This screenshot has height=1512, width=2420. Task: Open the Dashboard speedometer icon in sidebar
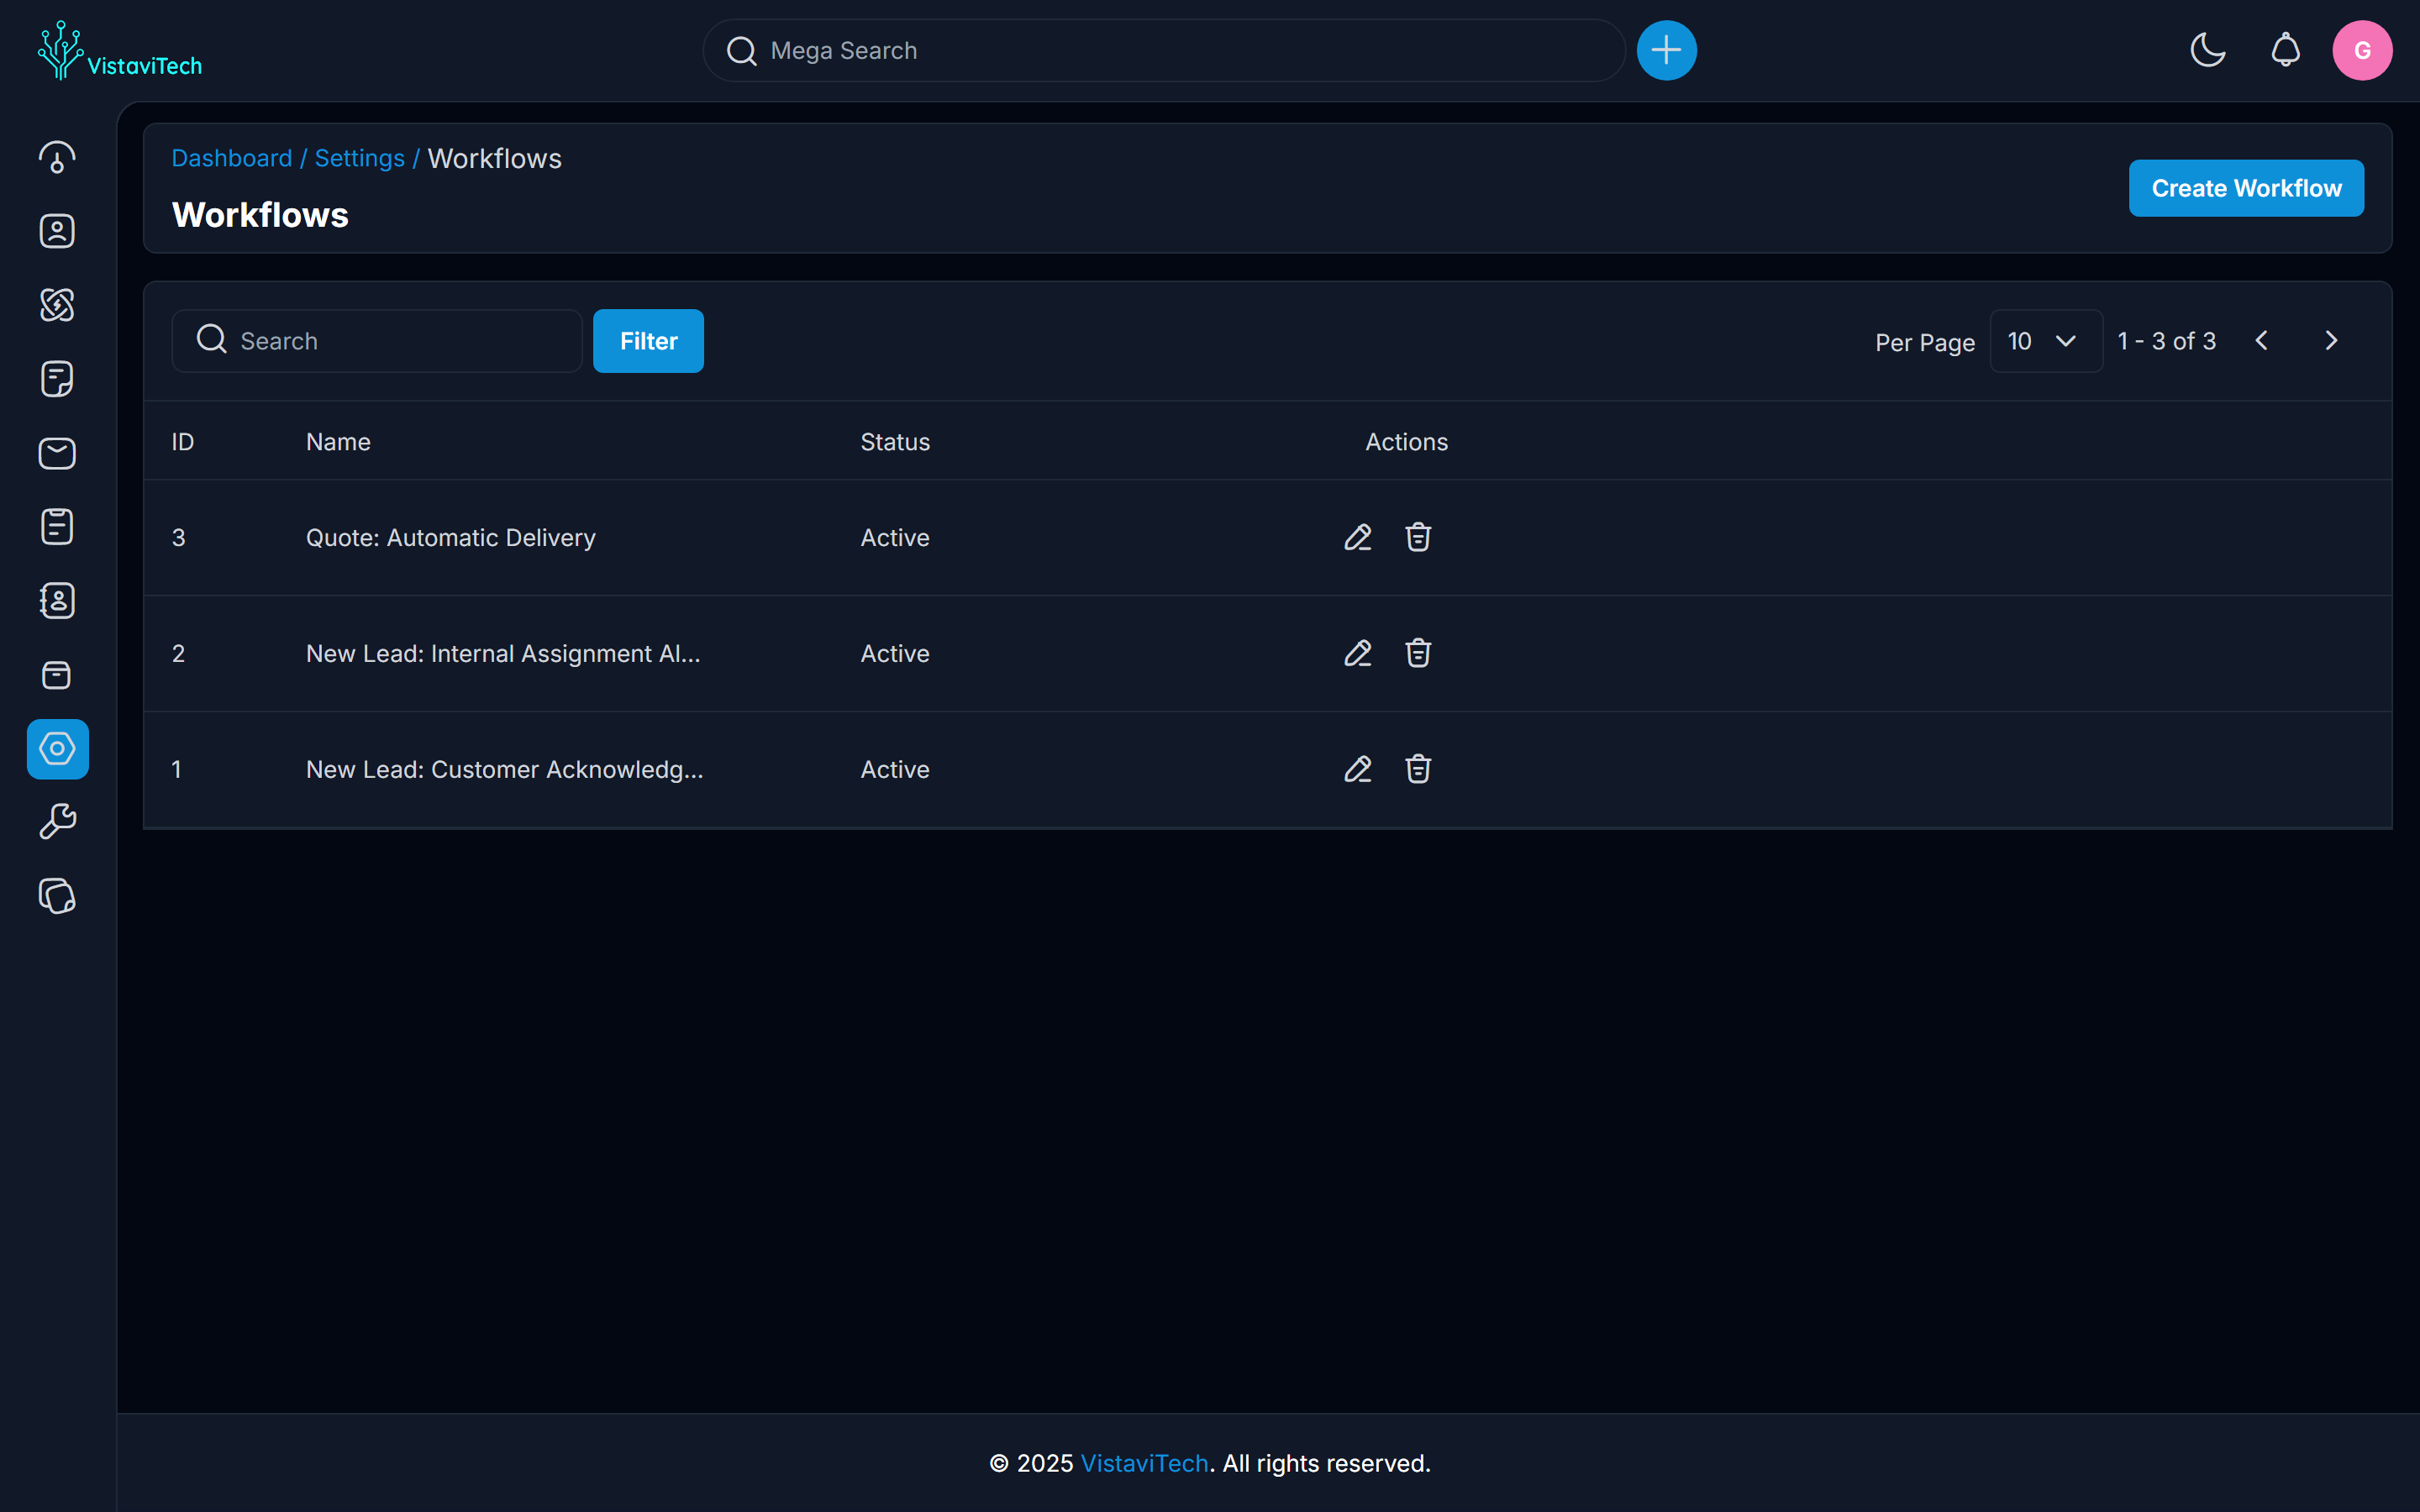coord(57,156)
